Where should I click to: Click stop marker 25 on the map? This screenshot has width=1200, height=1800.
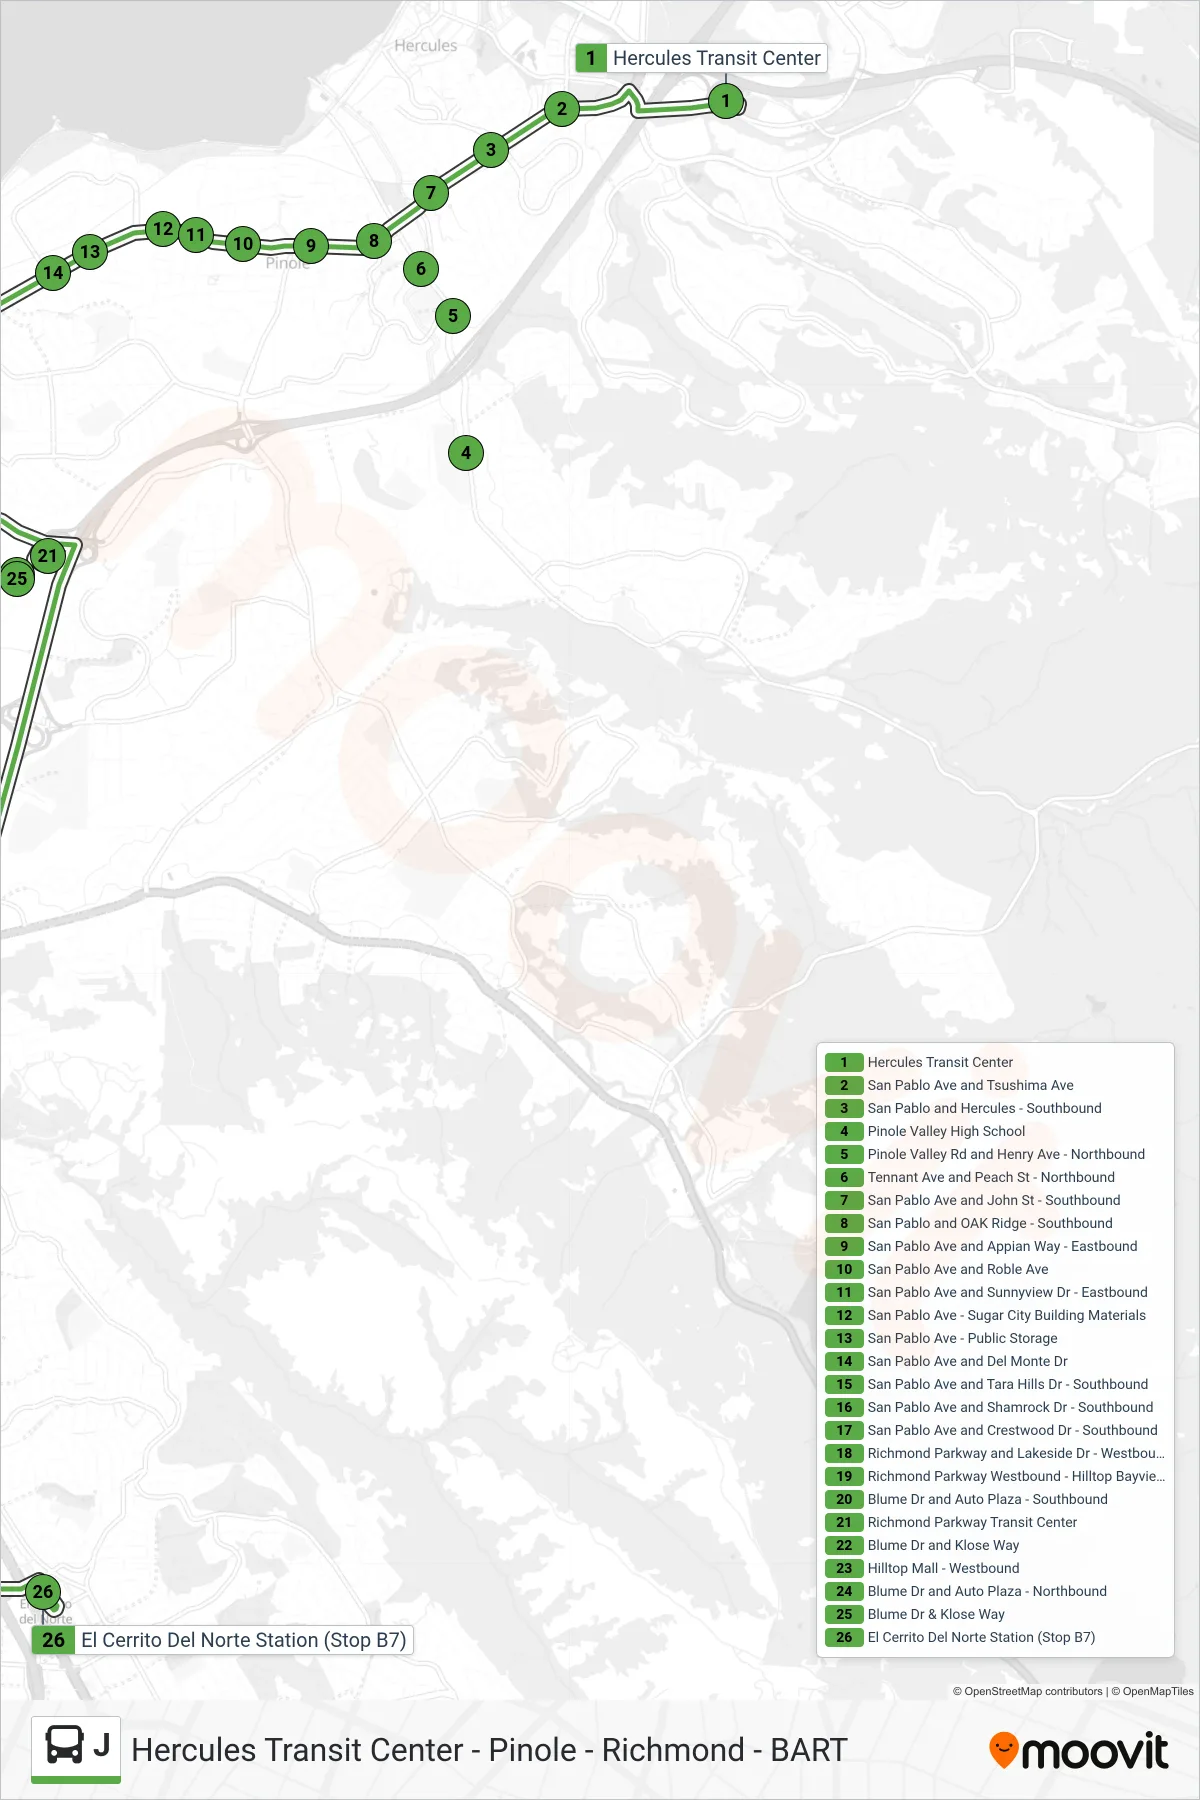pyautogui.click(x=16, y=578)
